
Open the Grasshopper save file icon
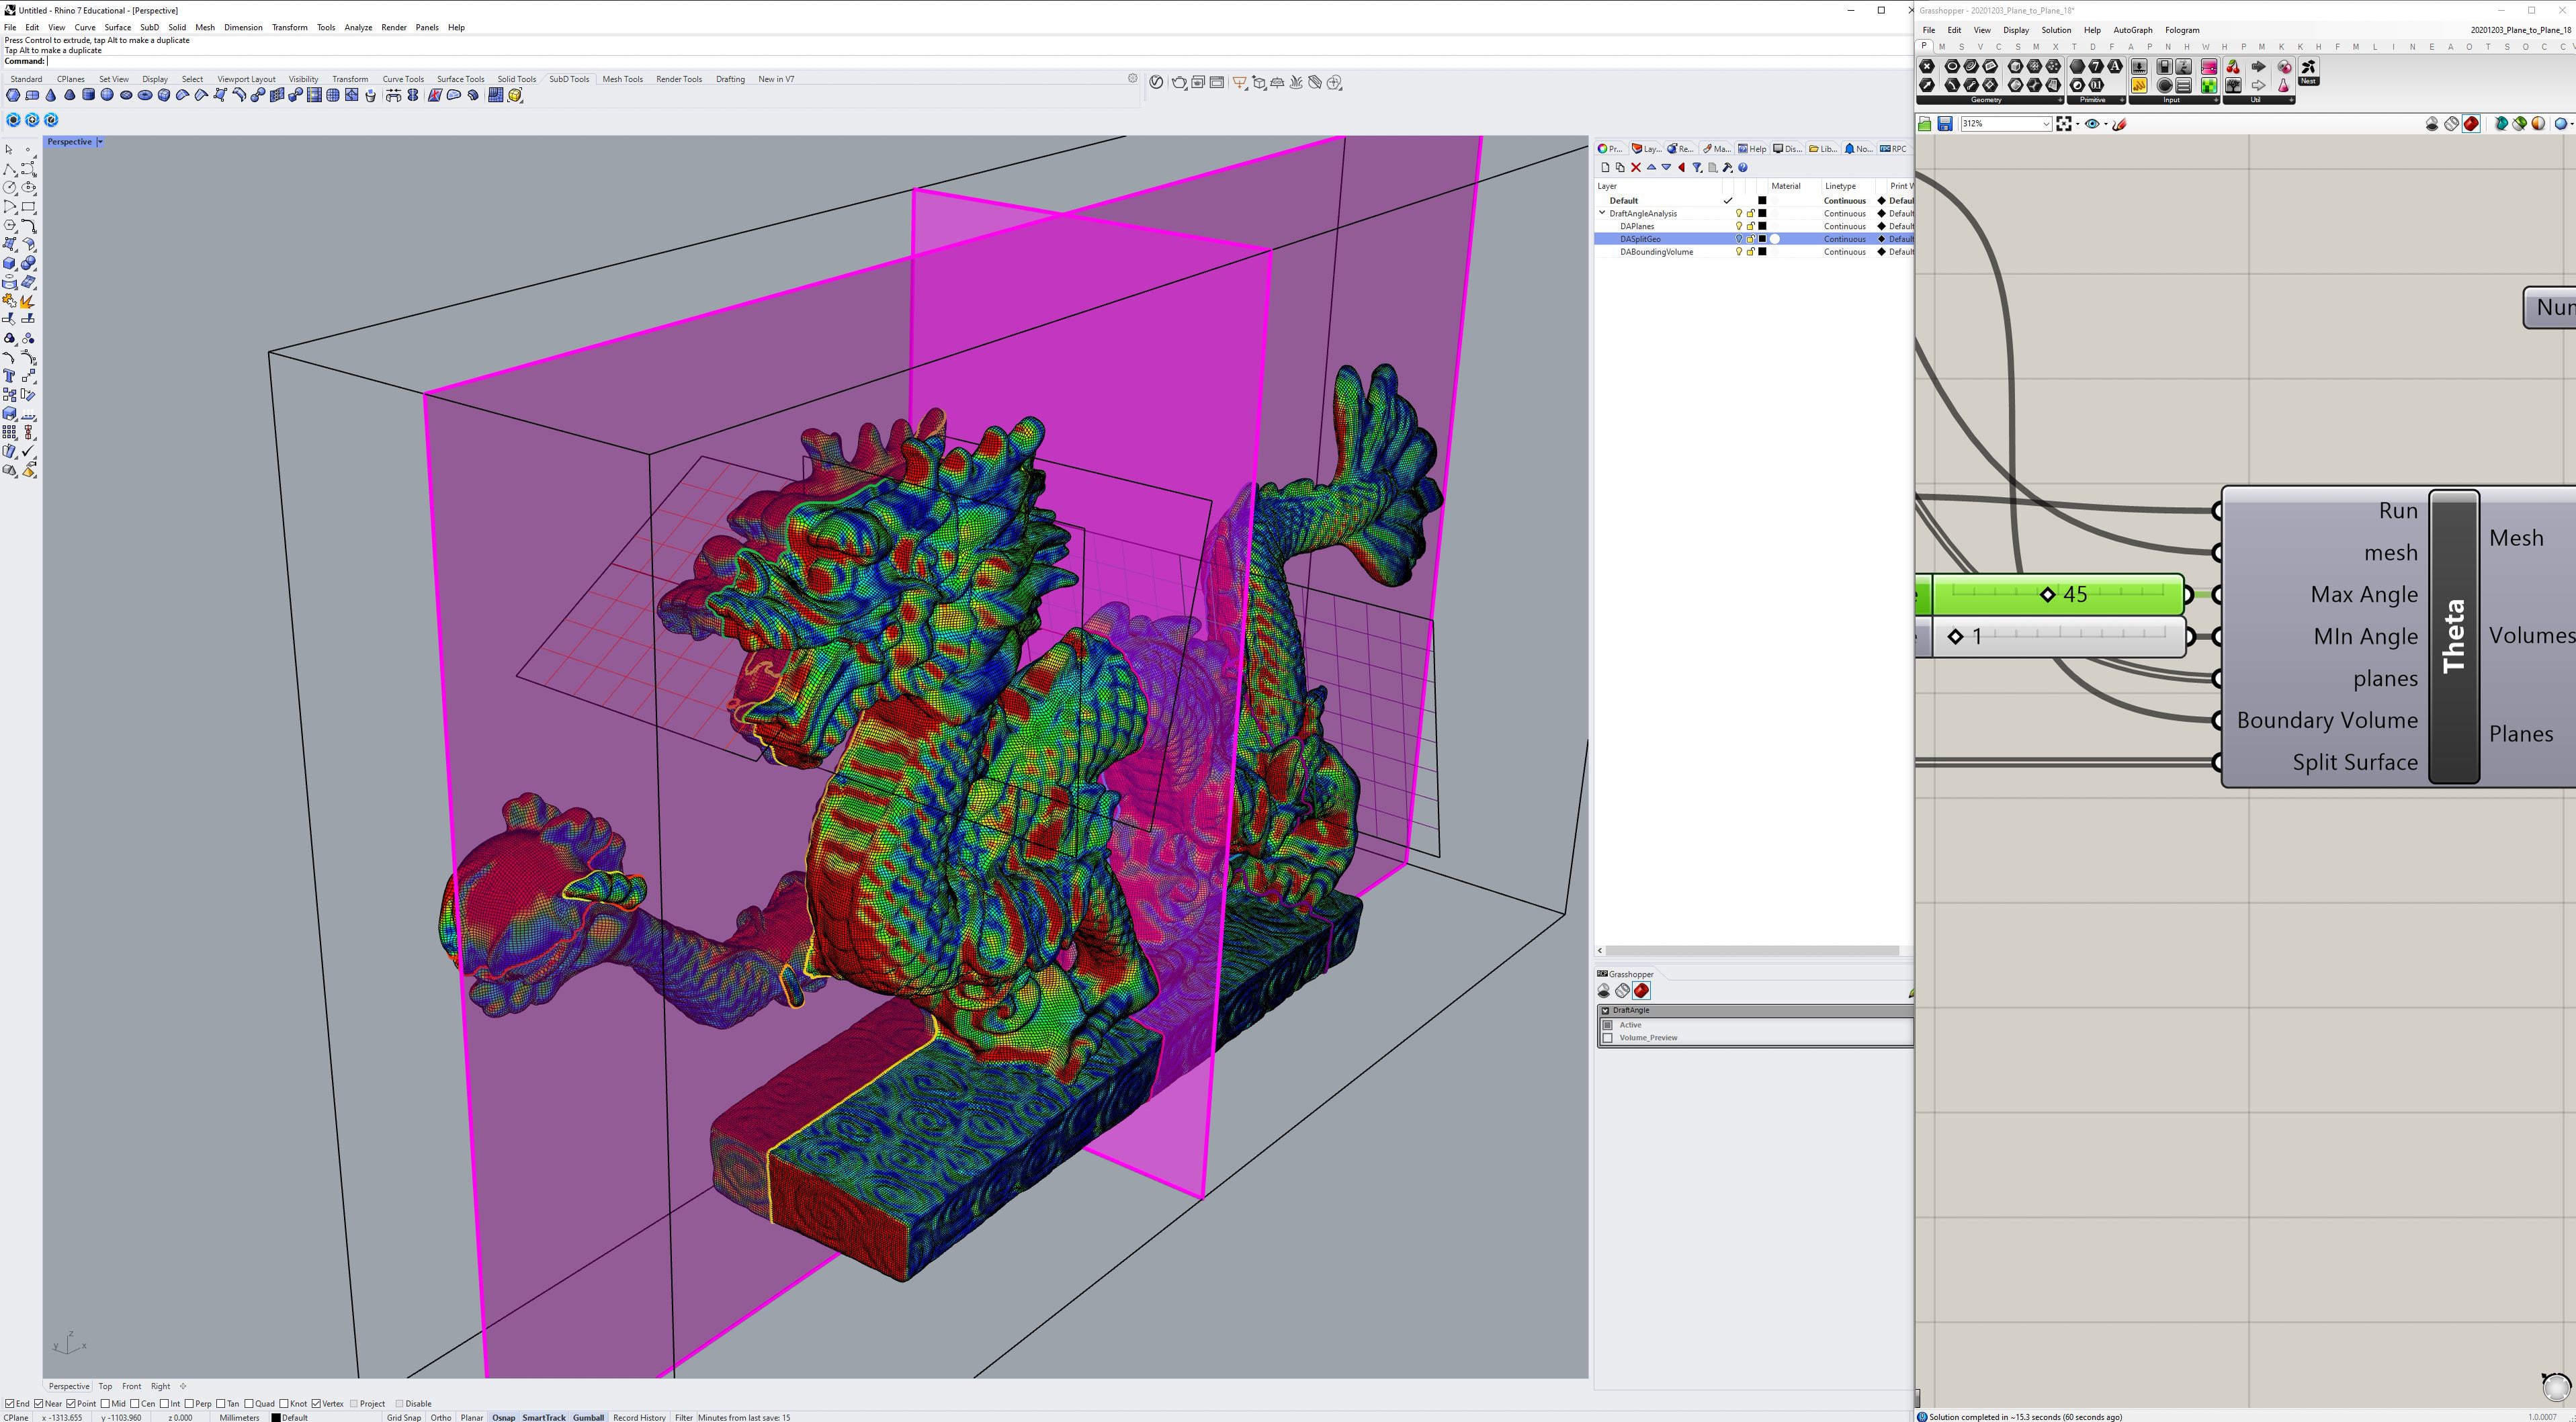1945,123
